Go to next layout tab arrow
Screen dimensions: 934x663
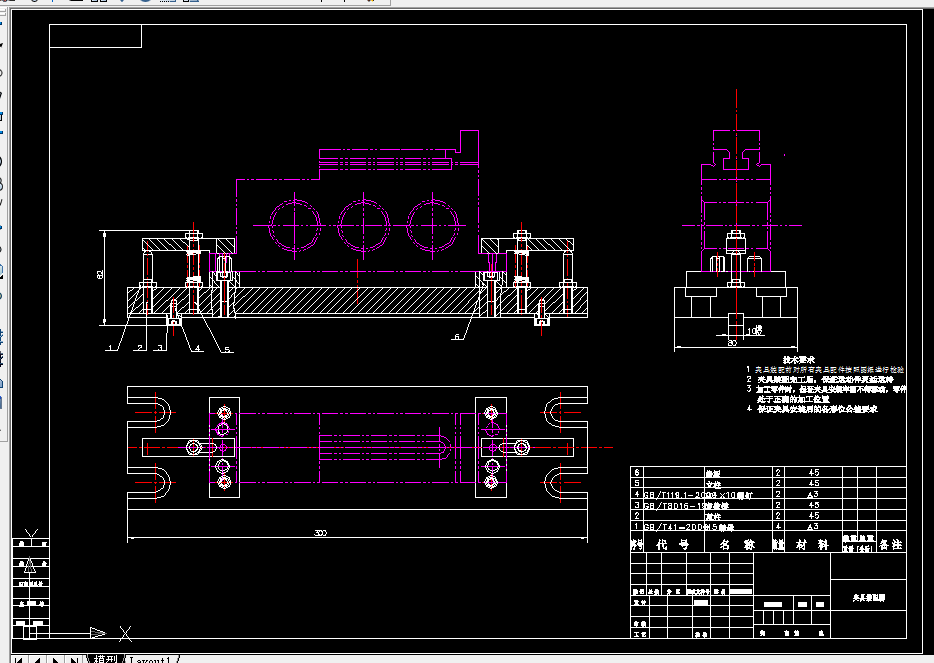55,659
